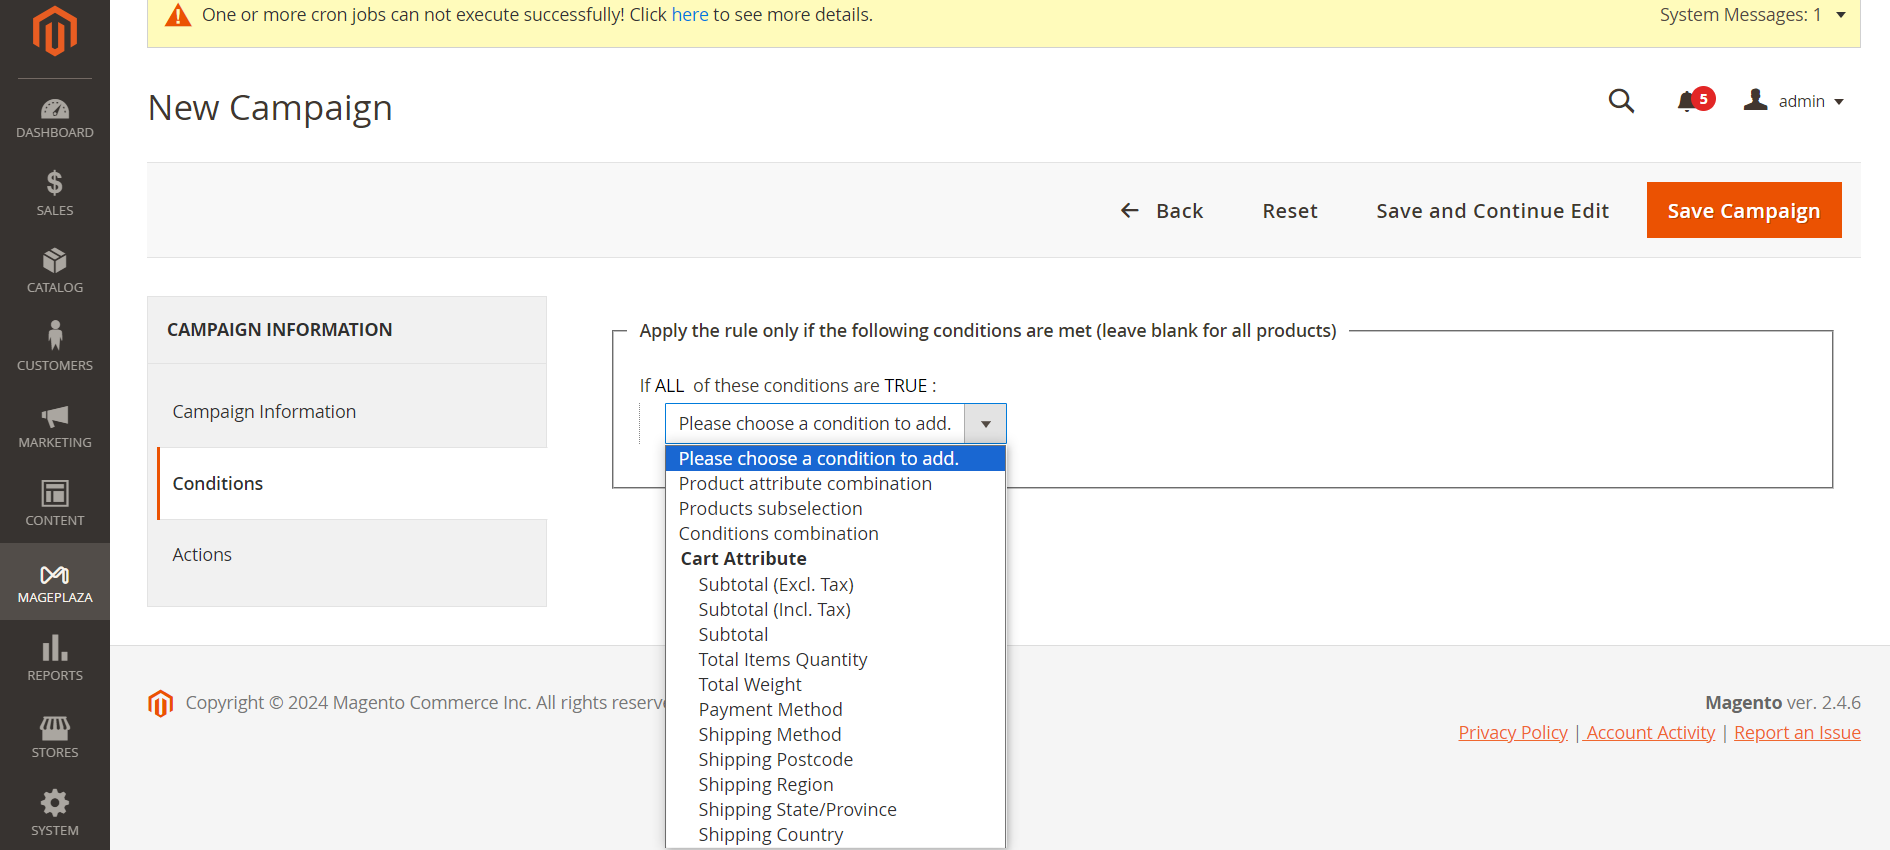Viewport: 1890px width, 850px height.
Task: Expand the System Messages dropdown
Action: pyautogui.click(x=1840, y=15)
